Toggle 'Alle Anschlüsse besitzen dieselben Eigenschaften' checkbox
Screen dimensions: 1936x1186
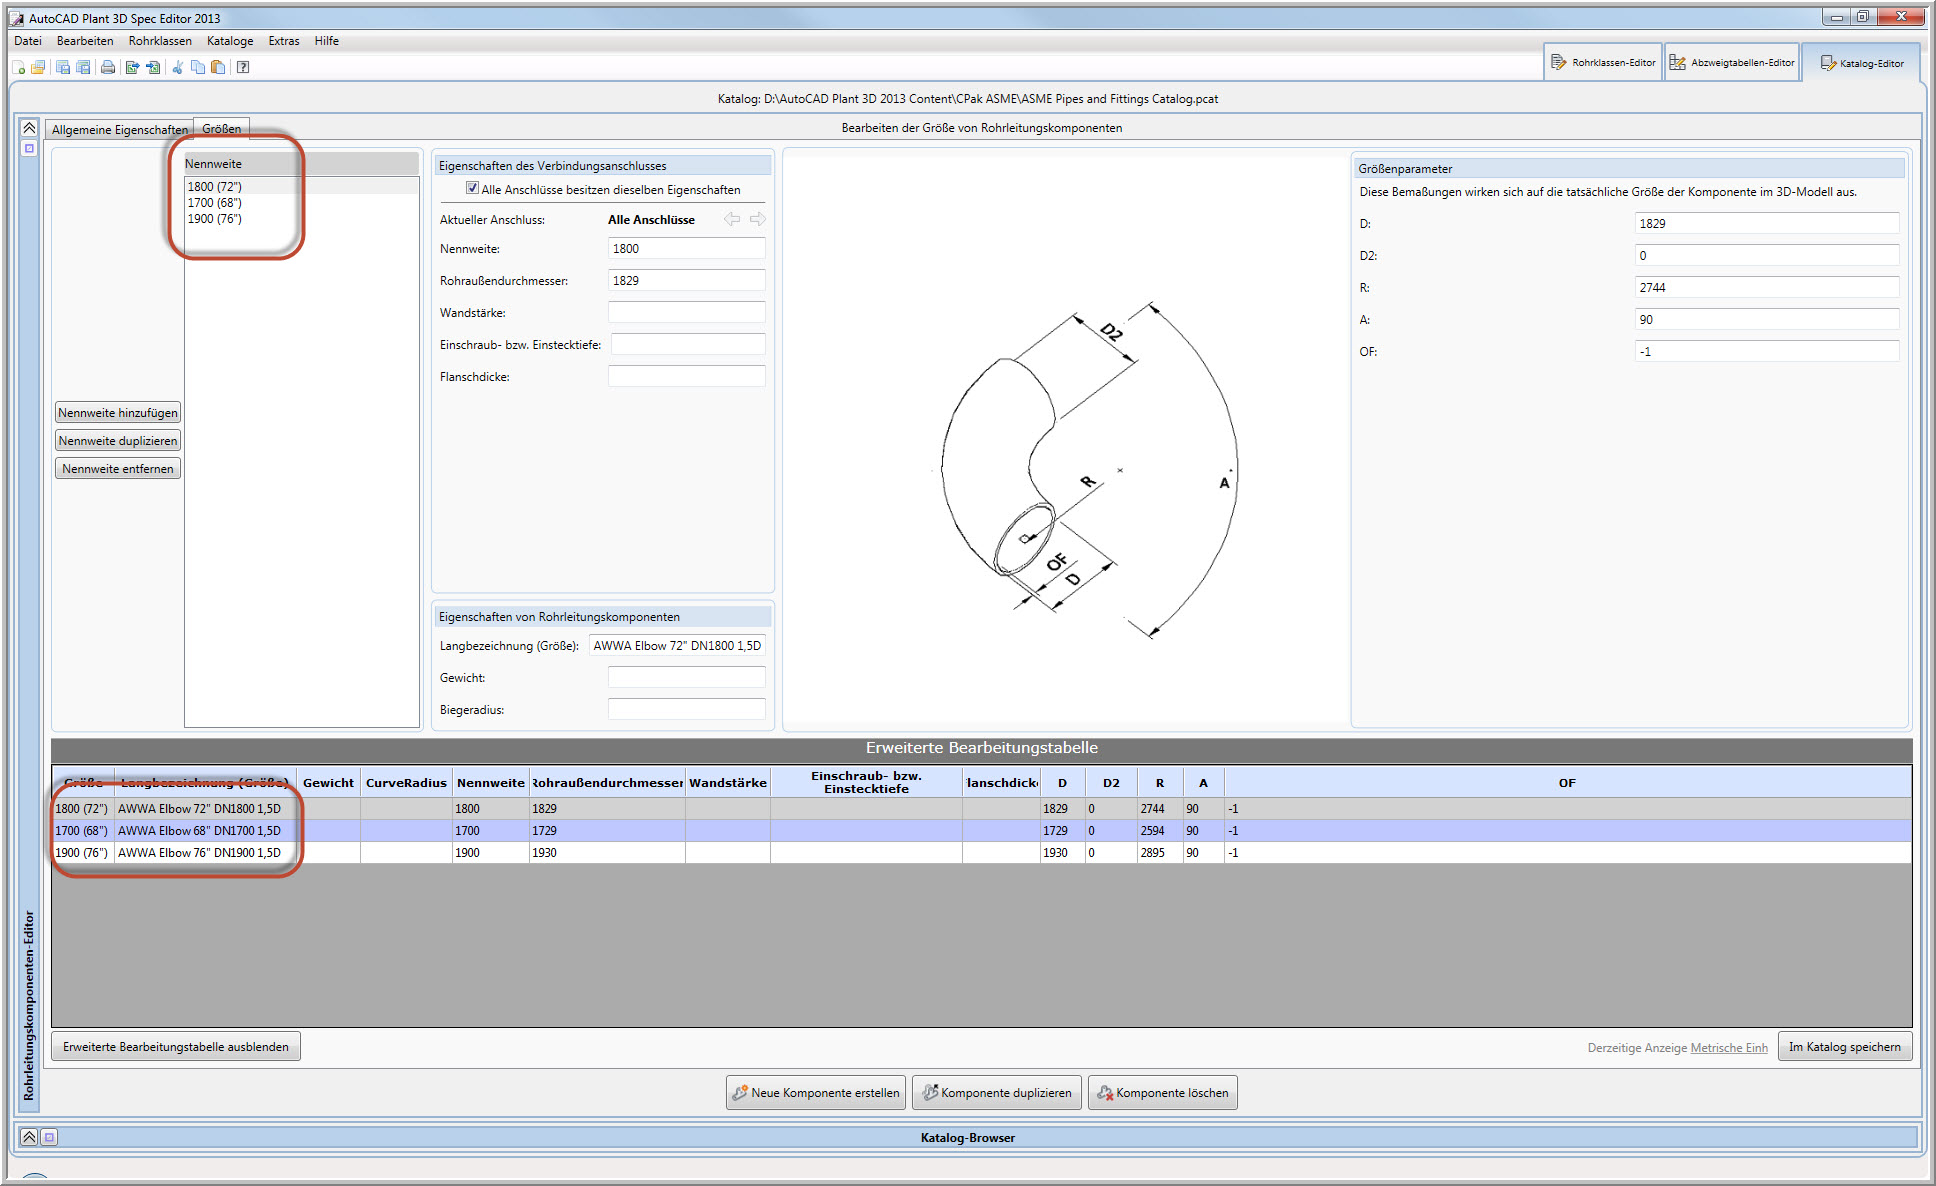coord(473,188)
